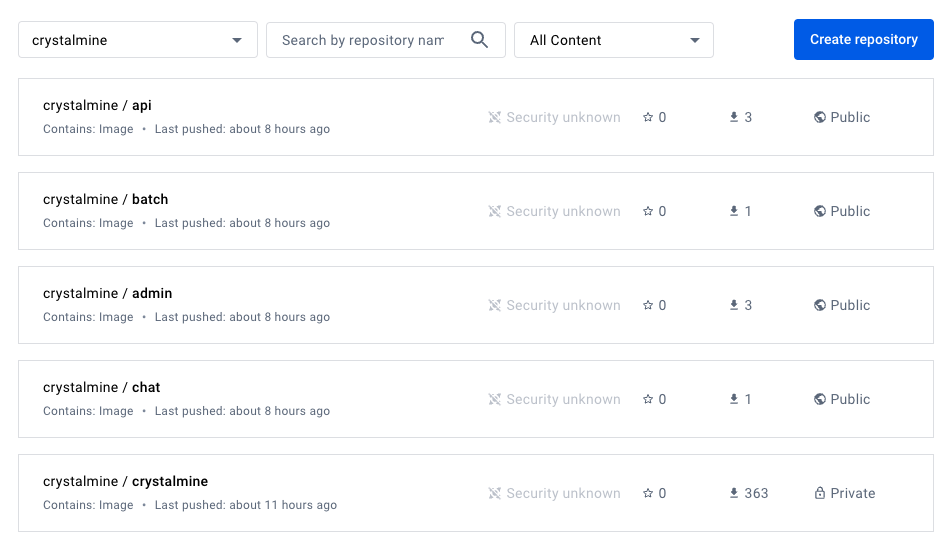The width and height of the screenshot is (952, 551).
Task: Click the star icon on the crystalmine repository
Action: [648, 493]
